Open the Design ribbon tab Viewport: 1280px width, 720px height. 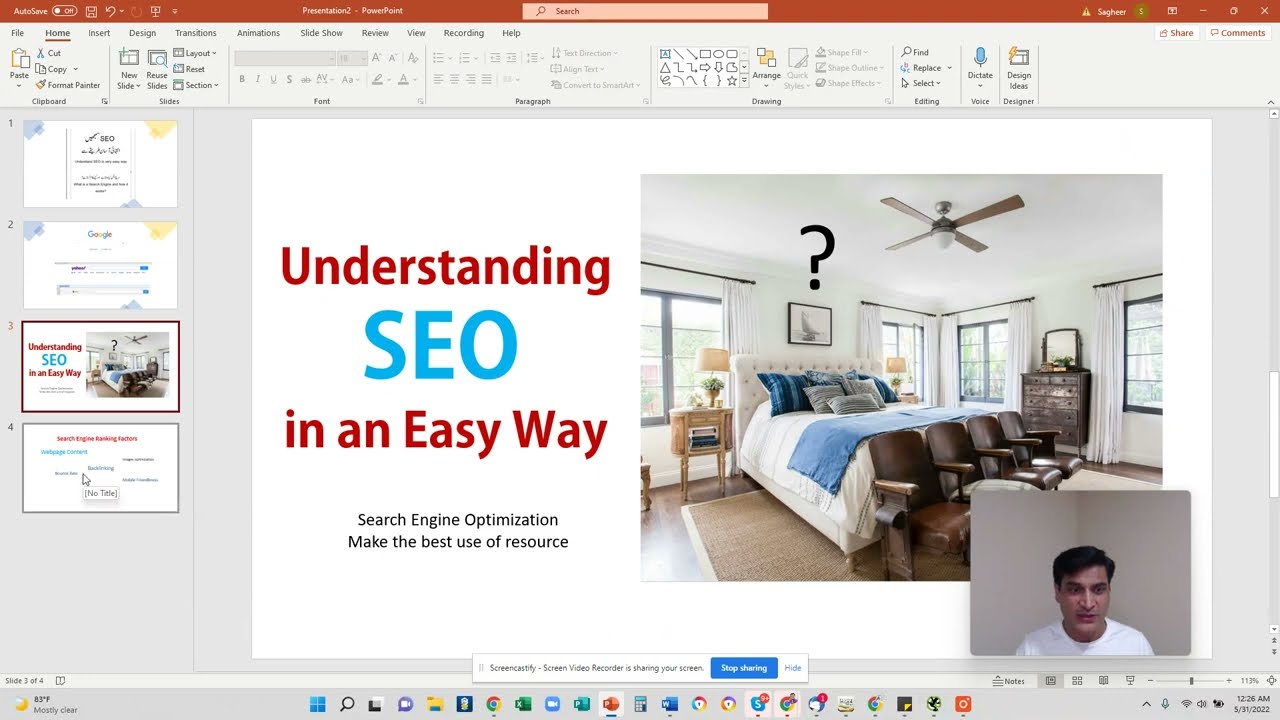point(142,33)
